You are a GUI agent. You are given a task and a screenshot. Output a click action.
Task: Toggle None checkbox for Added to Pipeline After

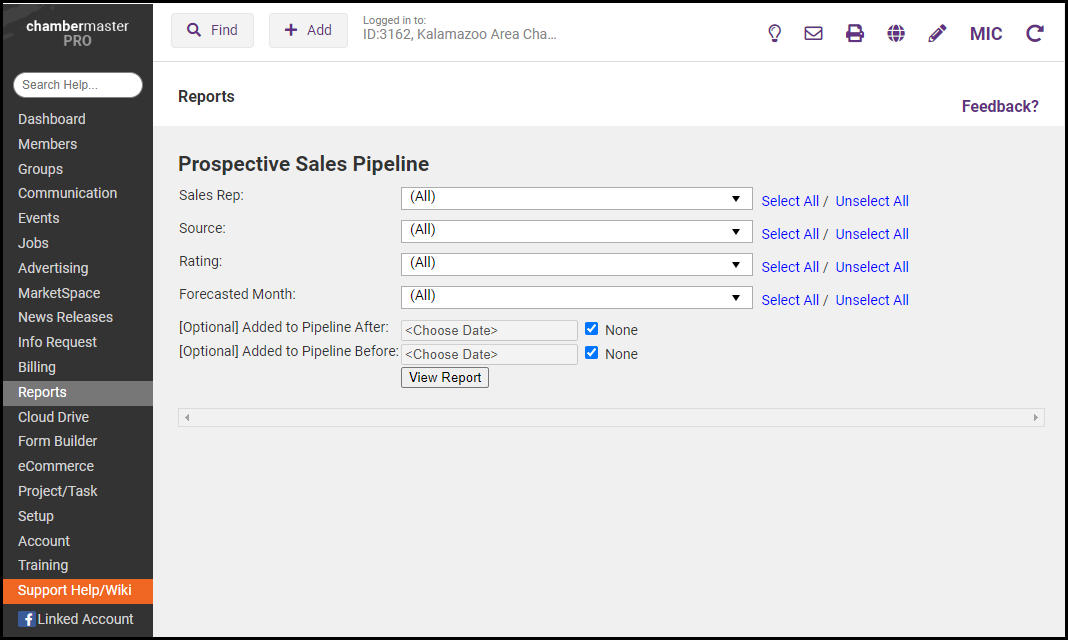pos(592,329)
